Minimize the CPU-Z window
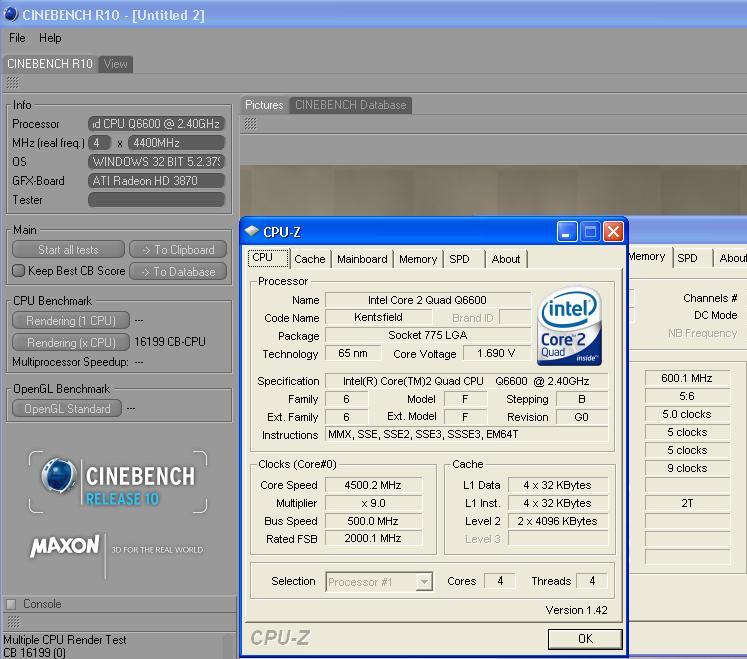 (567, 232)
